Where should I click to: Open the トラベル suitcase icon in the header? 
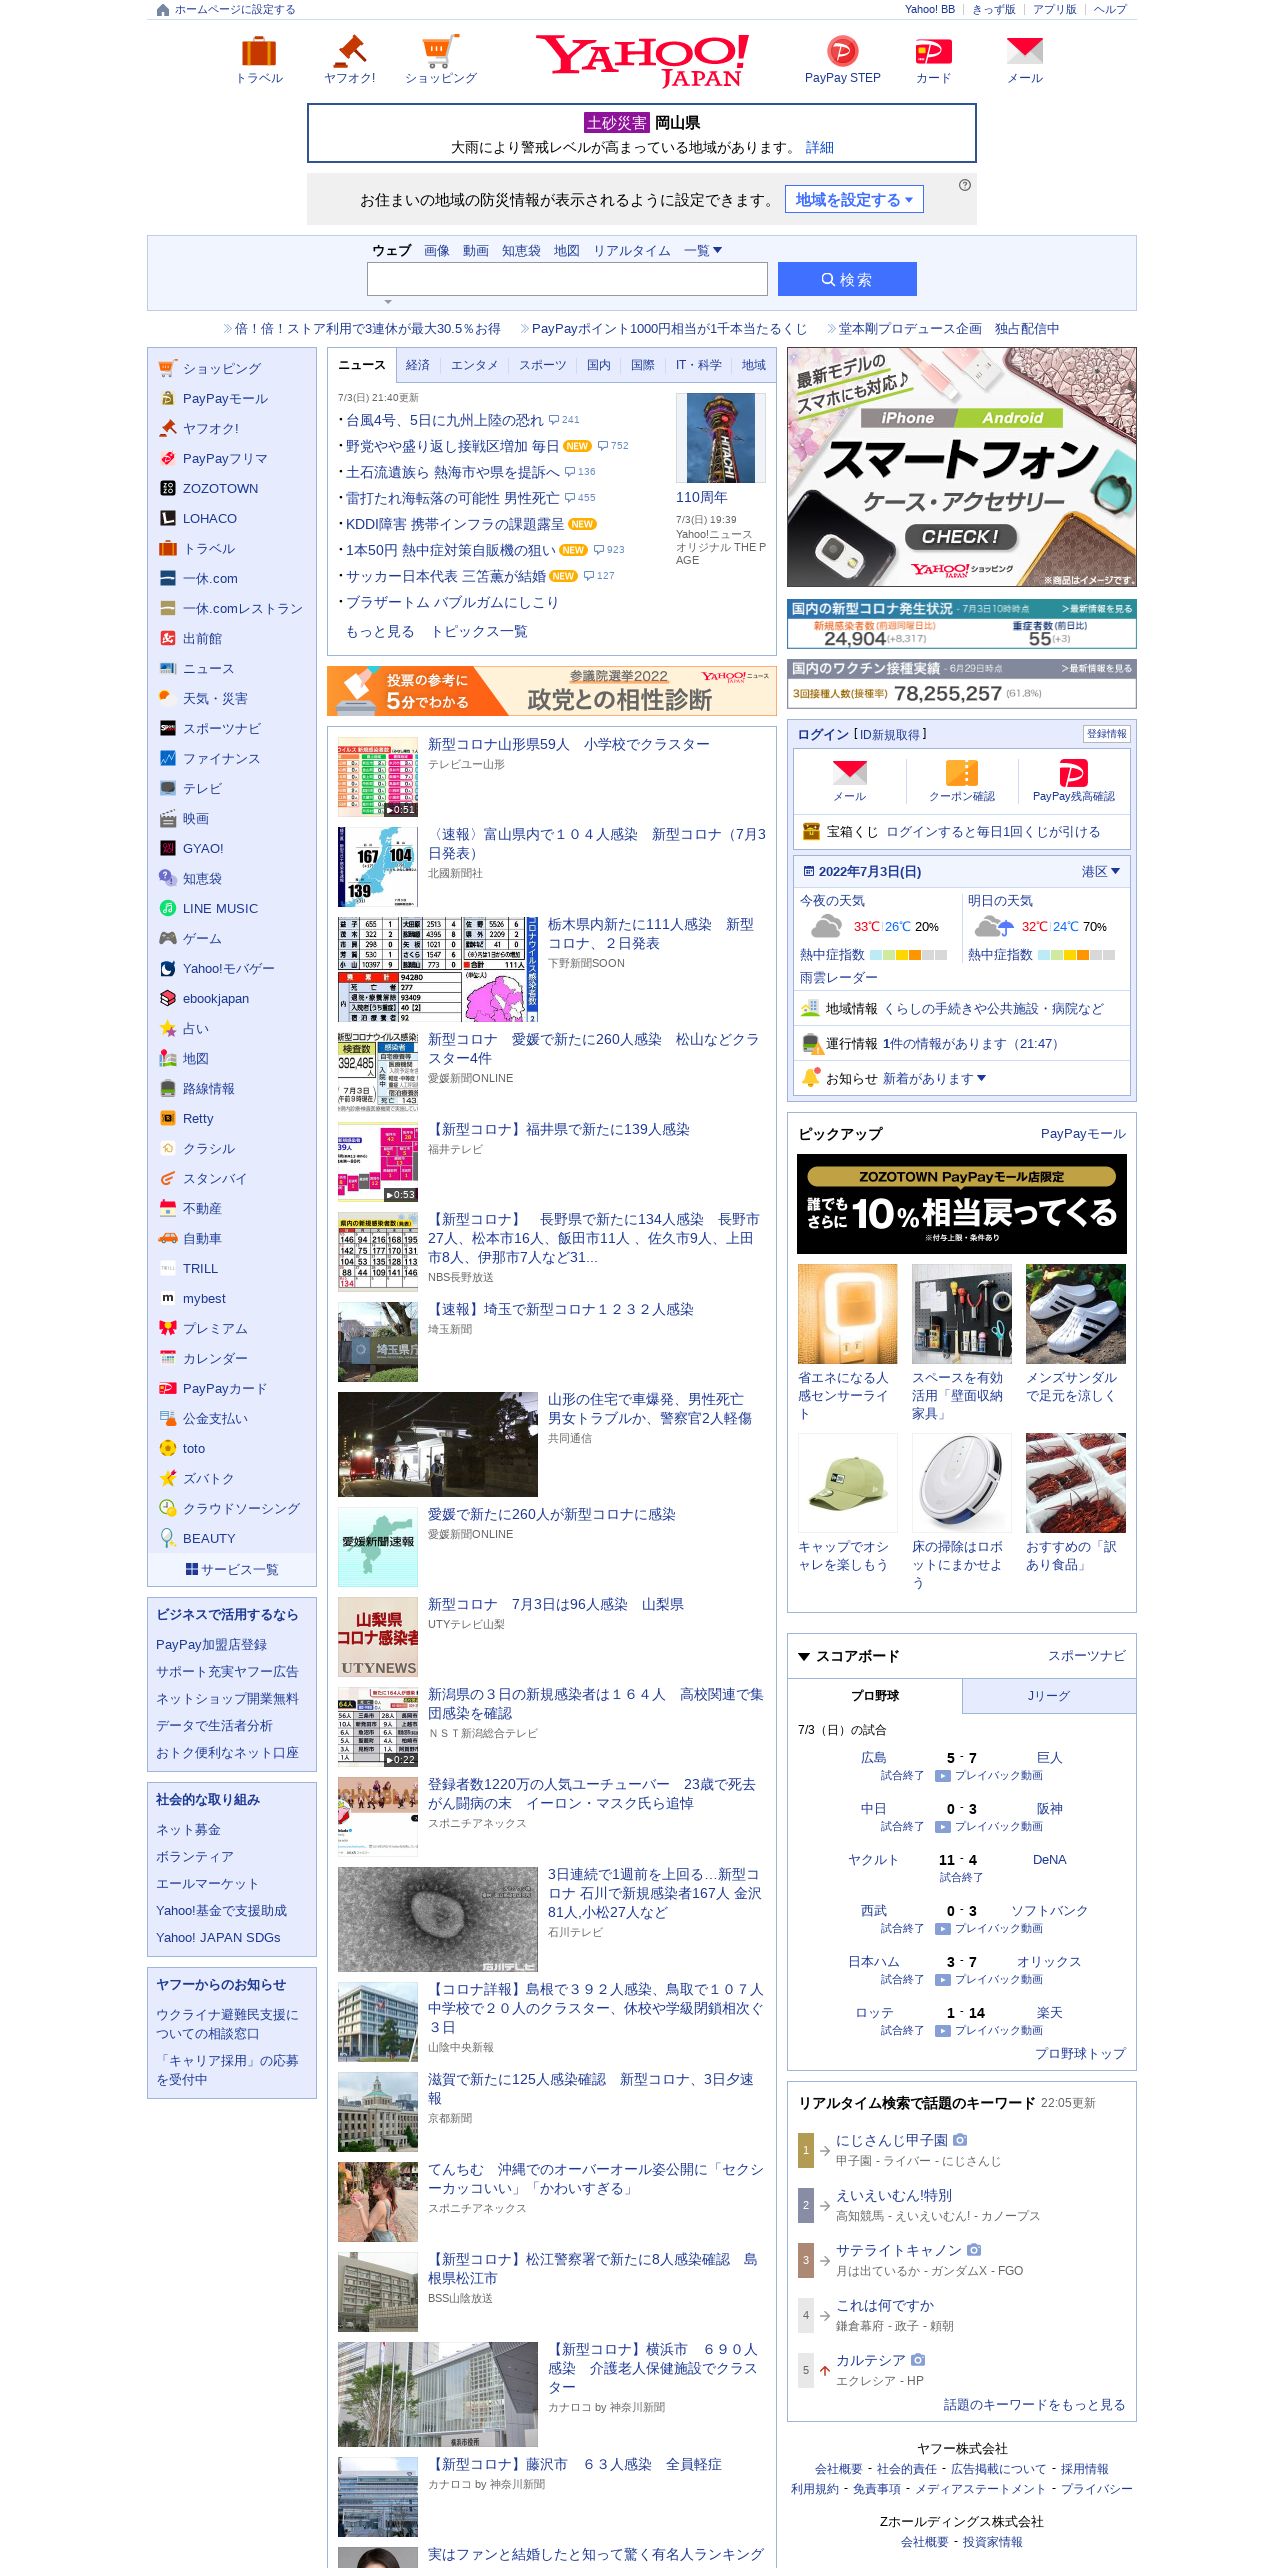(259, 51)
